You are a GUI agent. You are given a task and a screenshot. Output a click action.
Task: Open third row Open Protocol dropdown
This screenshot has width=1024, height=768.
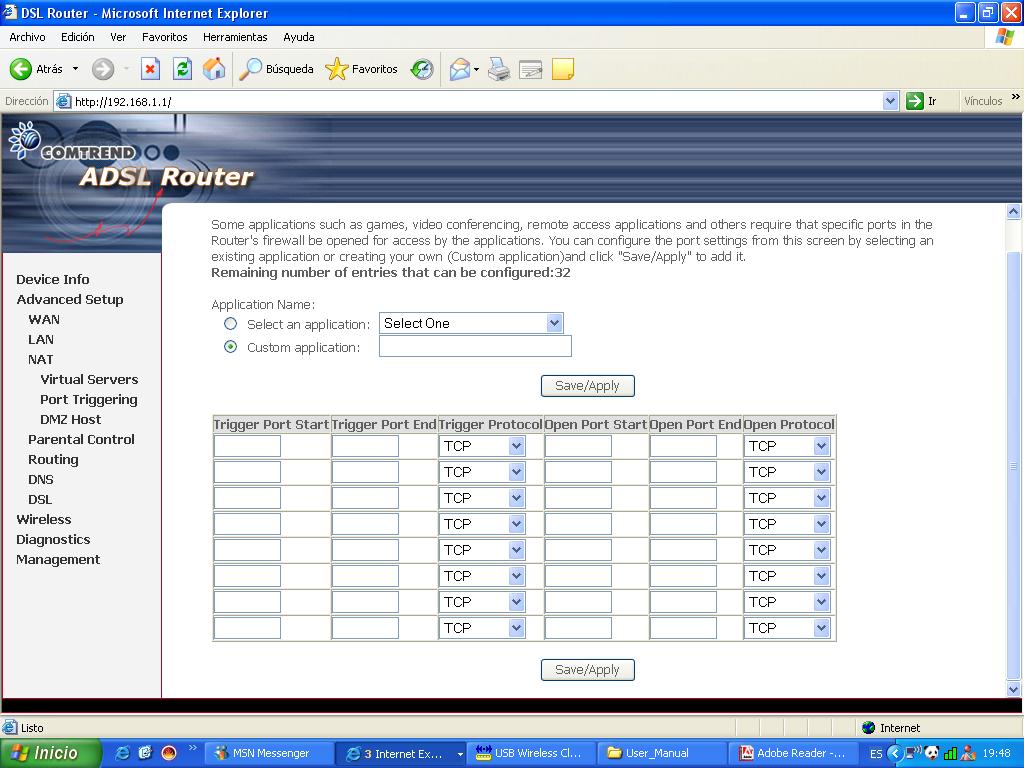tap(787, 498)
